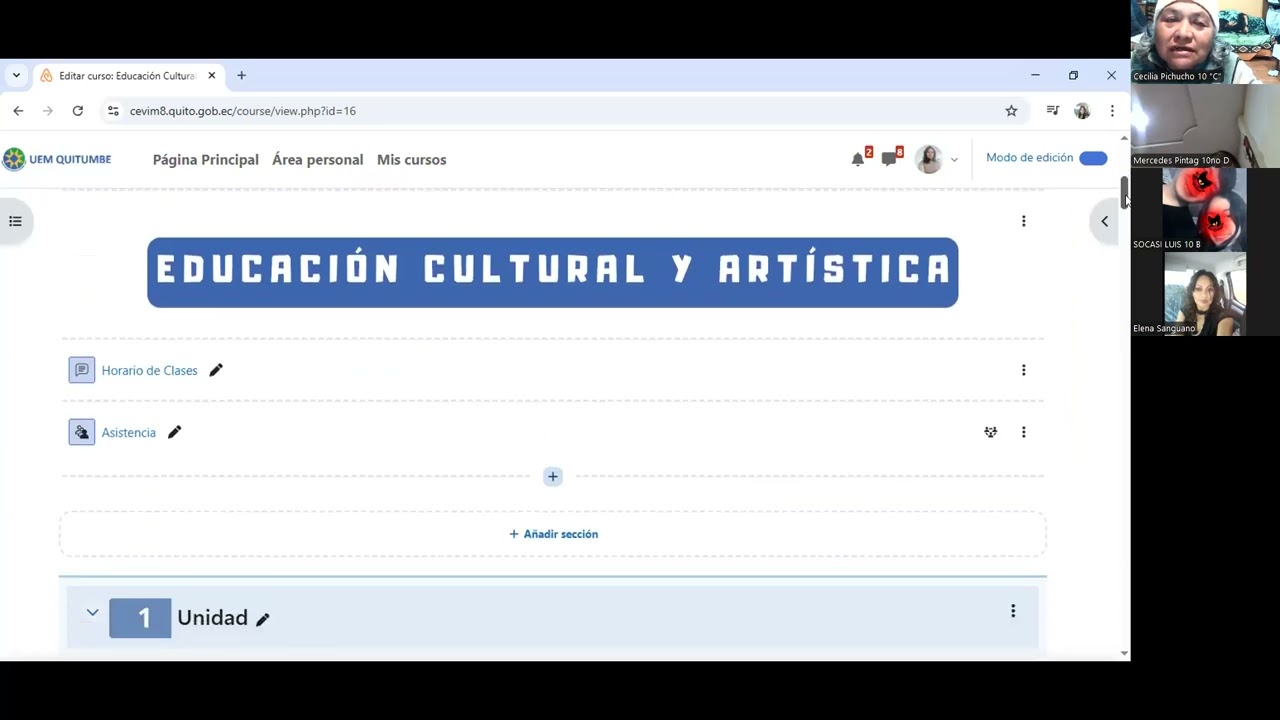
Task: Open Chrome three-dot menu
Action: (1112, 111)
